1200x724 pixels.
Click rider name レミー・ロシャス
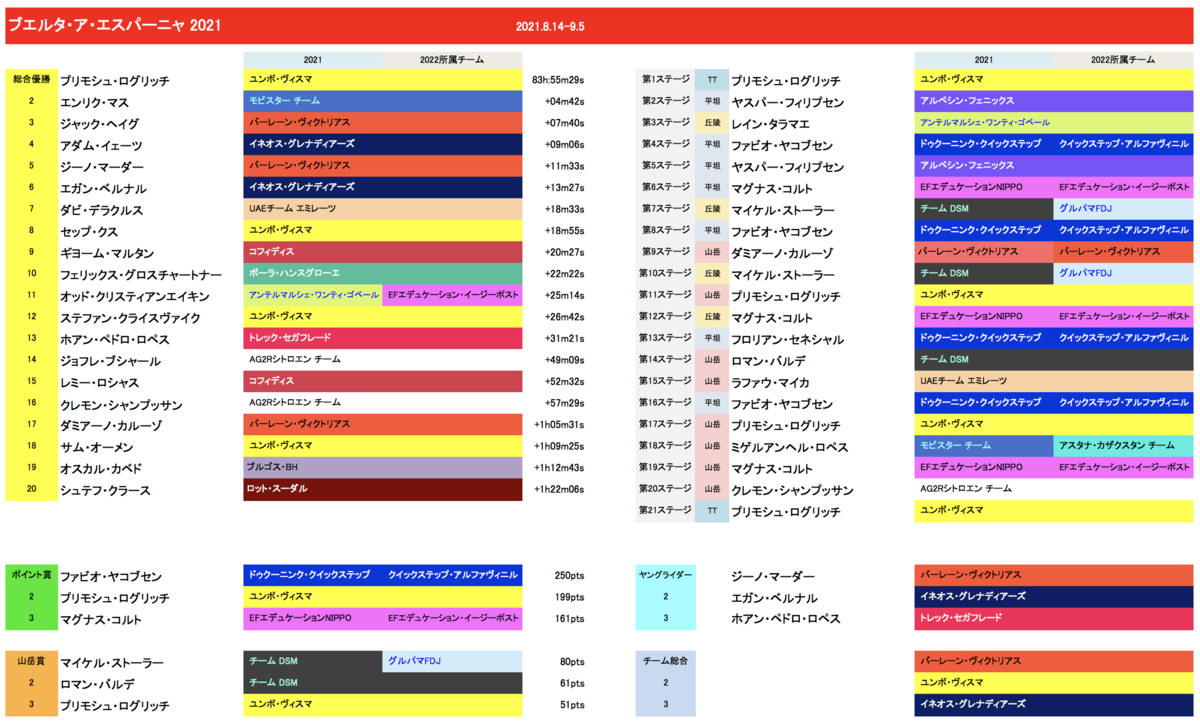tap(101, 384)
